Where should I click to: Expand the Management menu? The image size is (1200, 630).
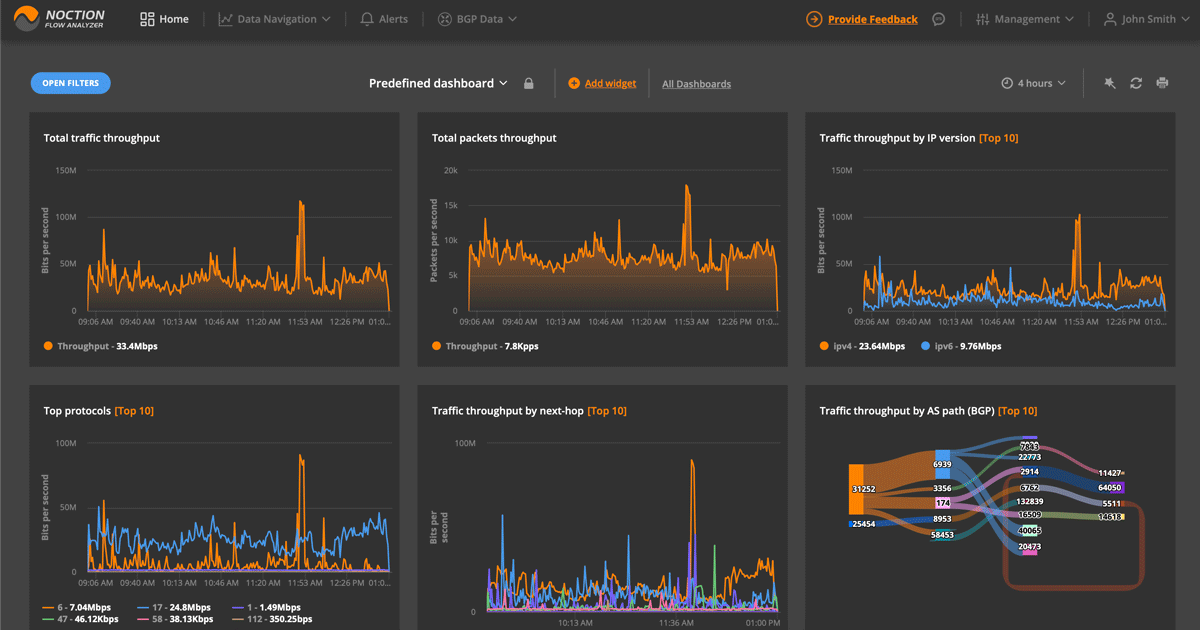pos(1024,19)
